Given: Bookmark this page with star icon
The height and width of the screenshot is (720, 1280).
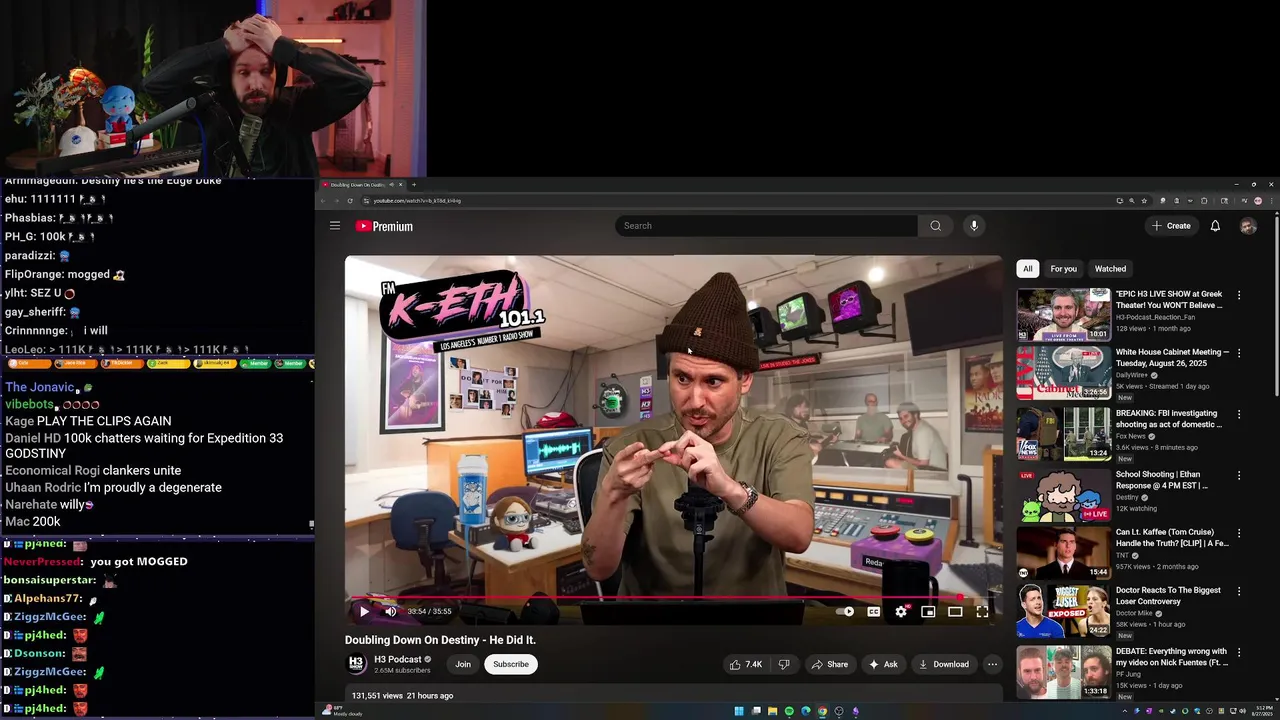Looking at the screenshot, I should tap(1145, 201).
